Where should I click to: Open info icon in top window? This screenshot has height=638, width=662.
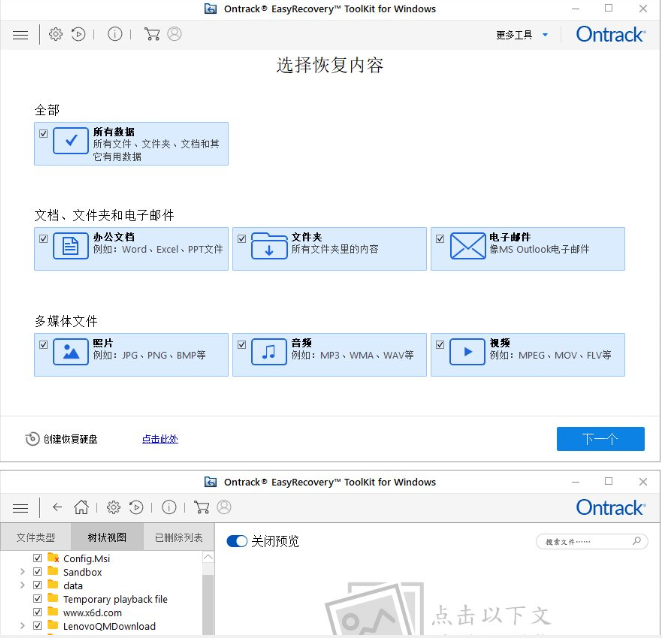point(115,34)
